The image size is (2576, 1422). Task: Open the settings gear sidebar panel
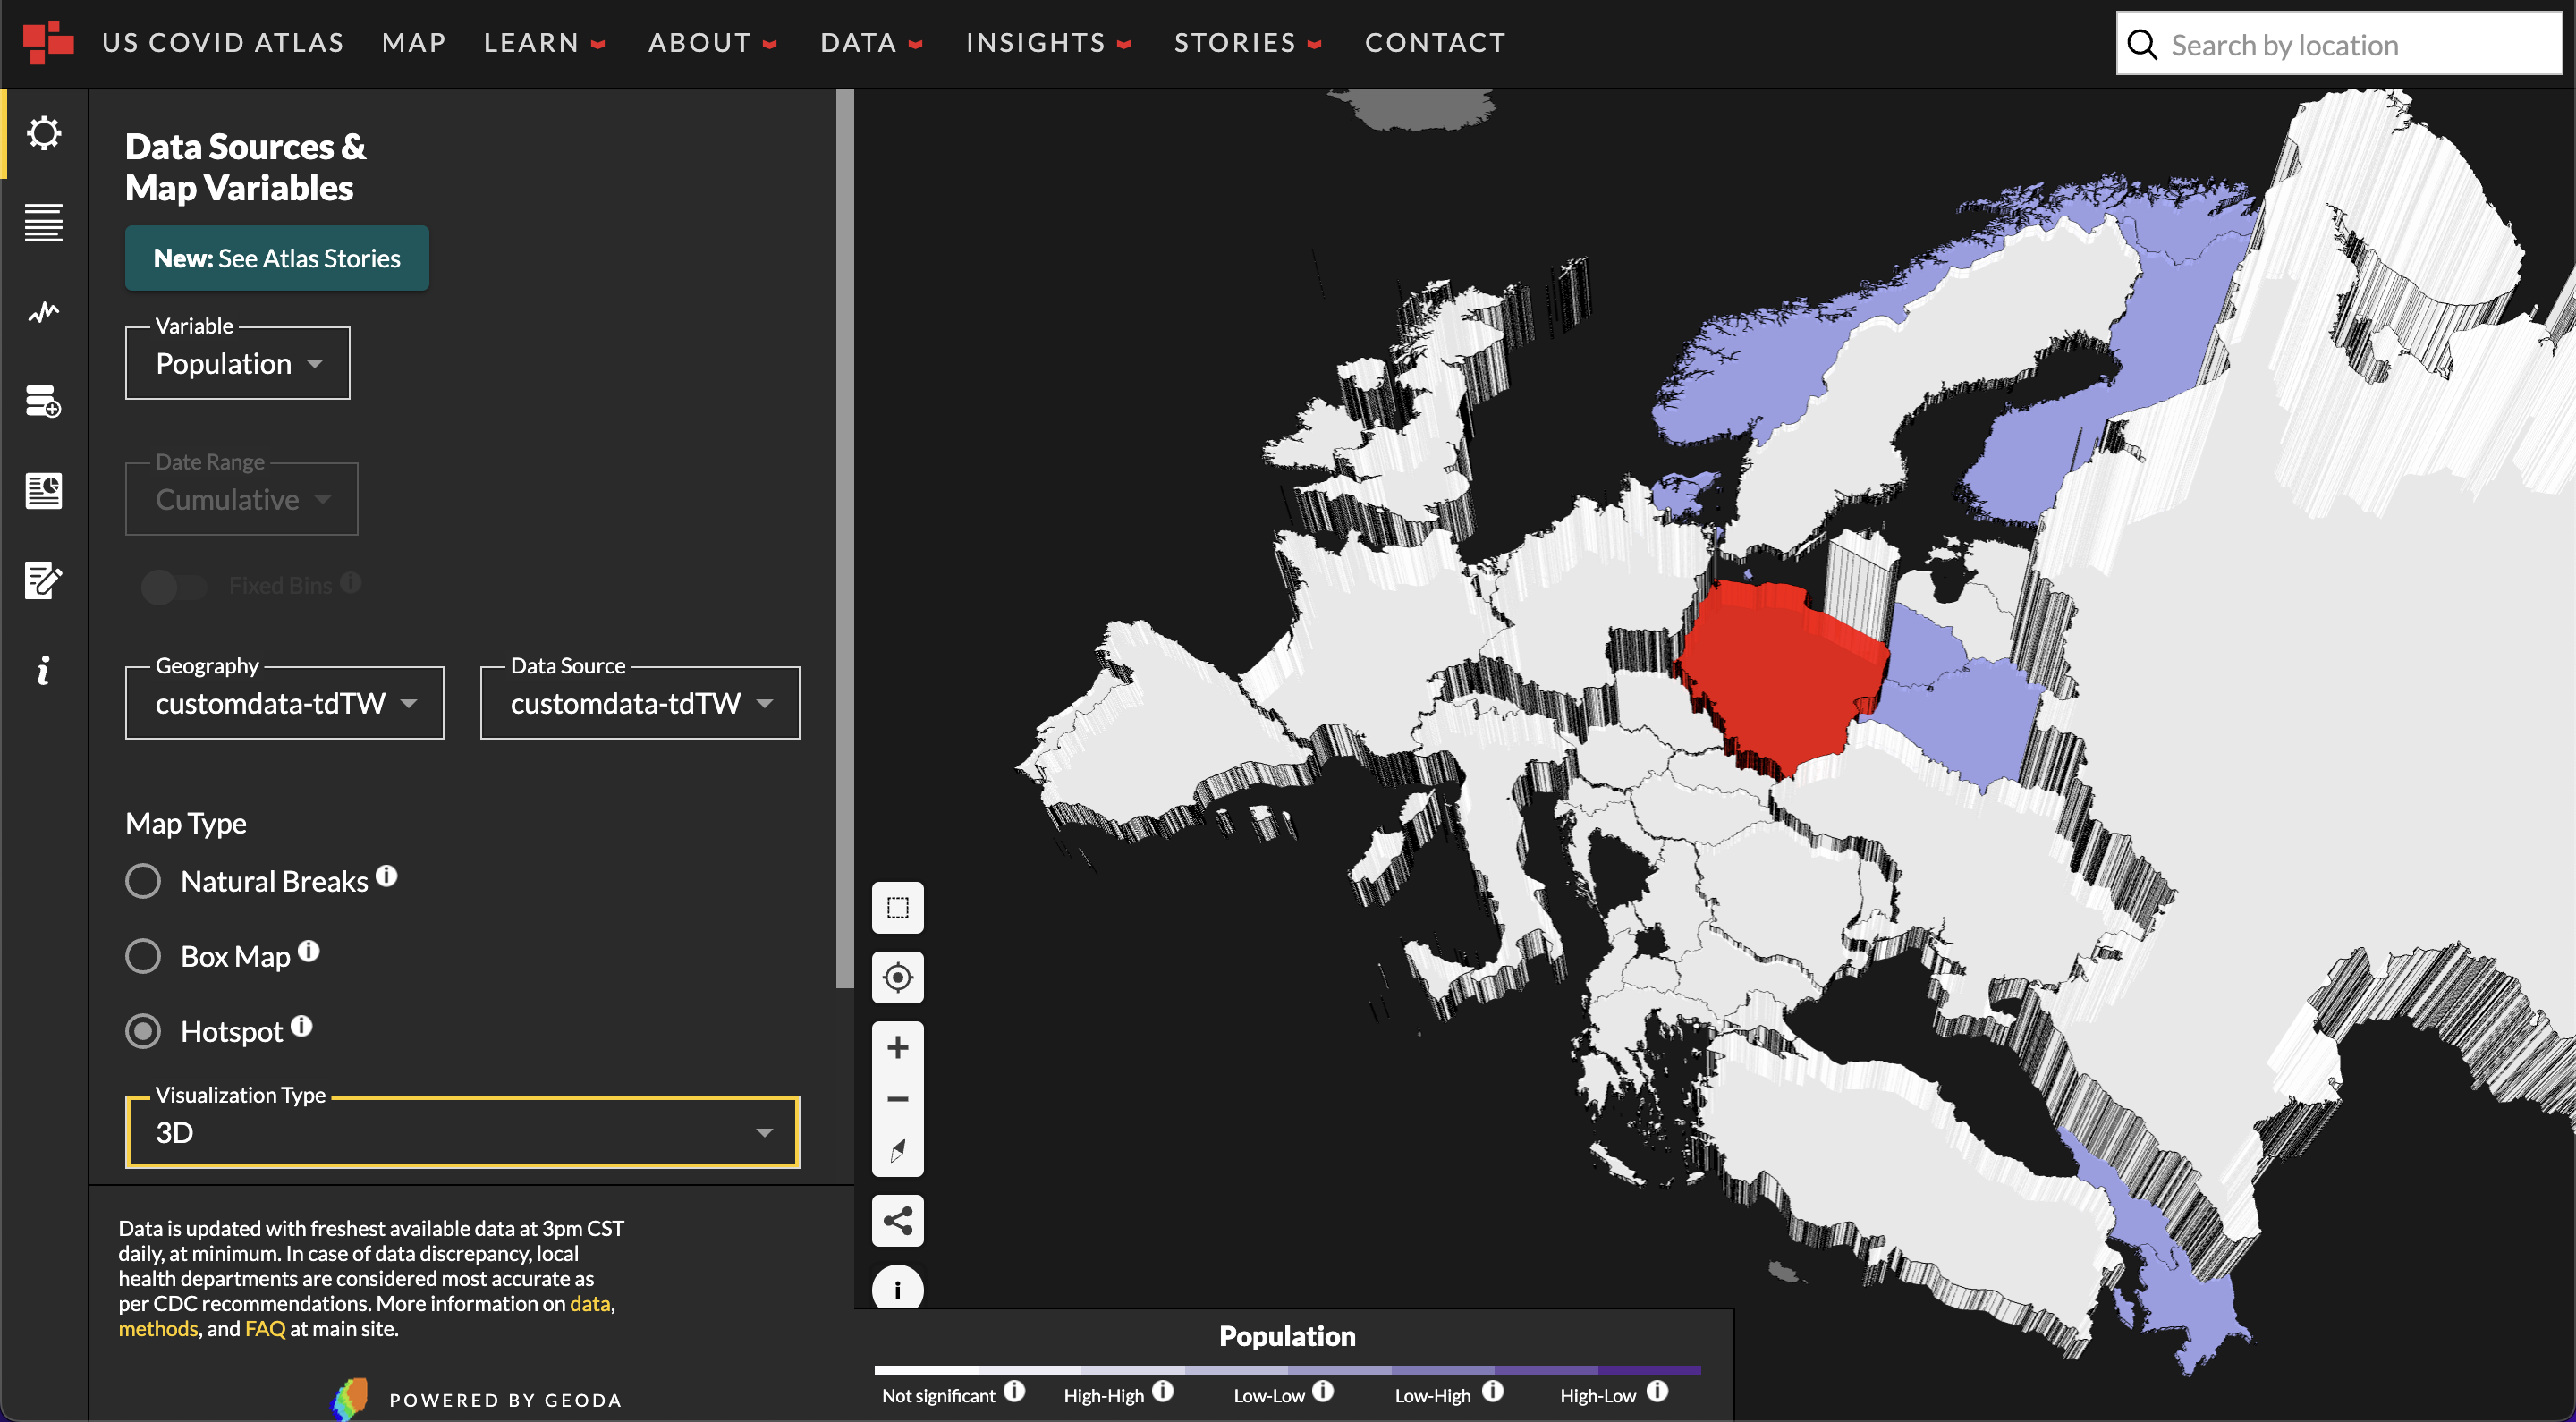(x=43, y=133)
